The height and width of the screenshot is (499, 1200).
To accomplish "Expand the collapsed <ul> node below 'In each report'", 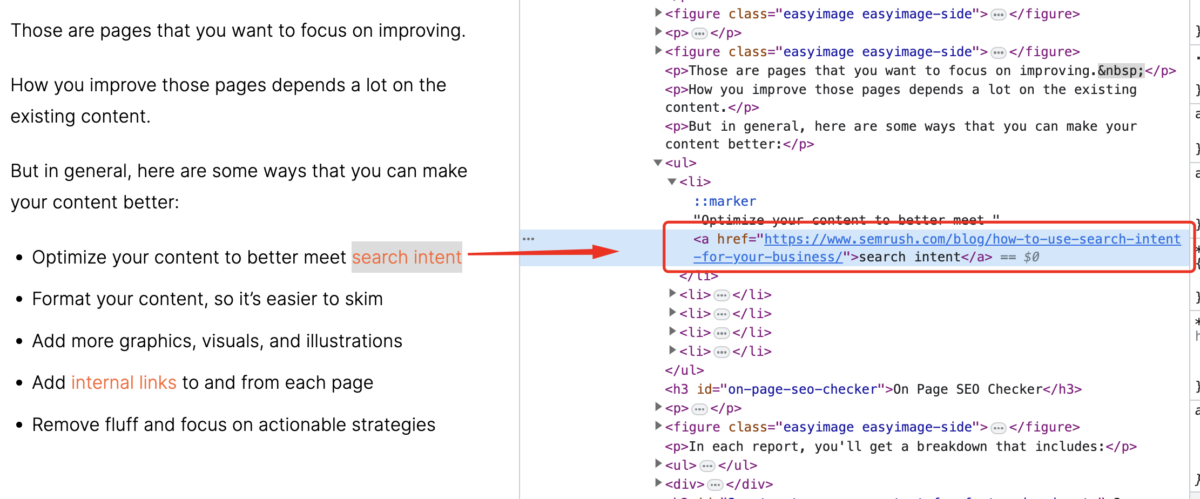I will 658,466.
